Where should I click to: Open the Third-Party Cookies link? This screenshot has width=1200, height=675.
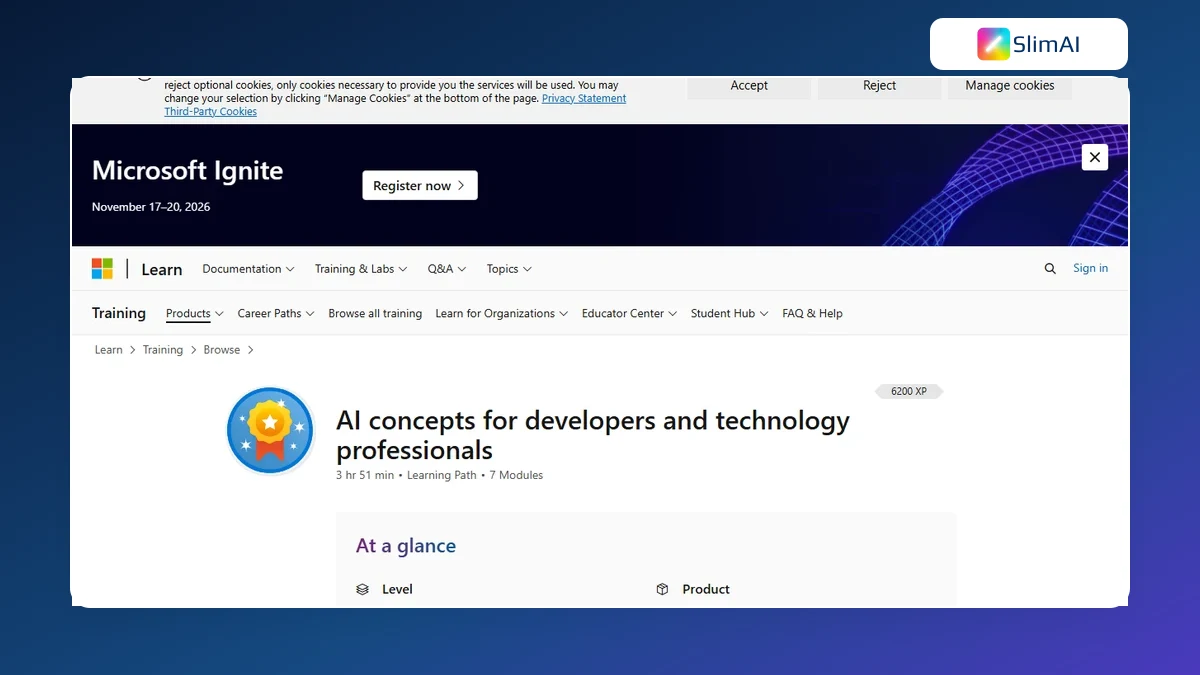[x=211, y=112]
